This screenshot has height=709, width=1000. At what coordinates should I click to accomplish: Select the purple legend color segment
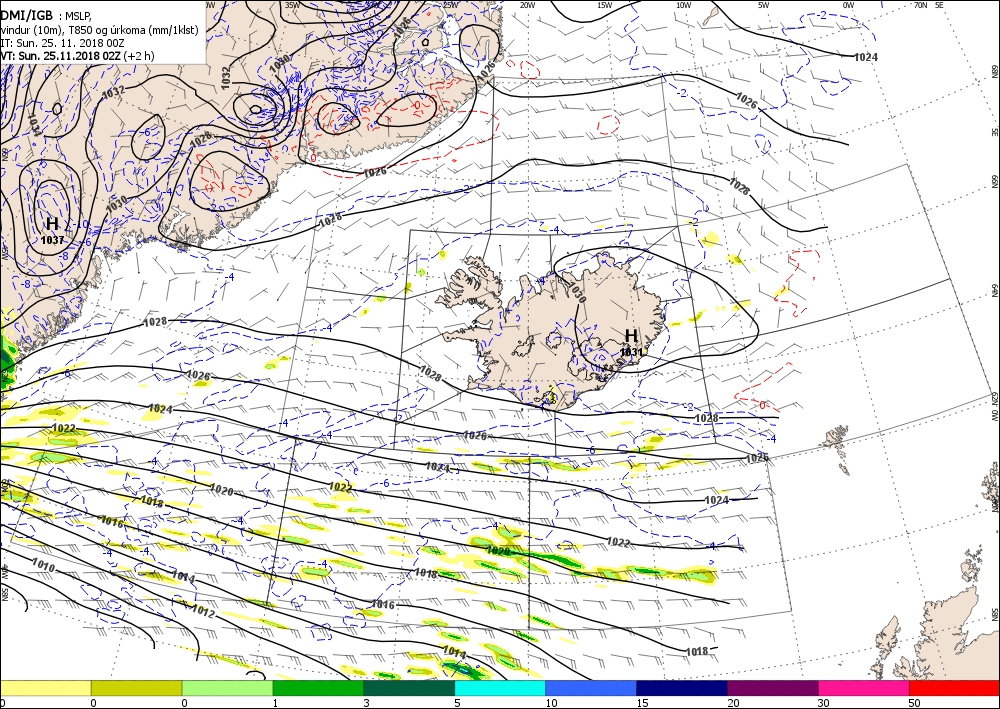tap(772, 688)
